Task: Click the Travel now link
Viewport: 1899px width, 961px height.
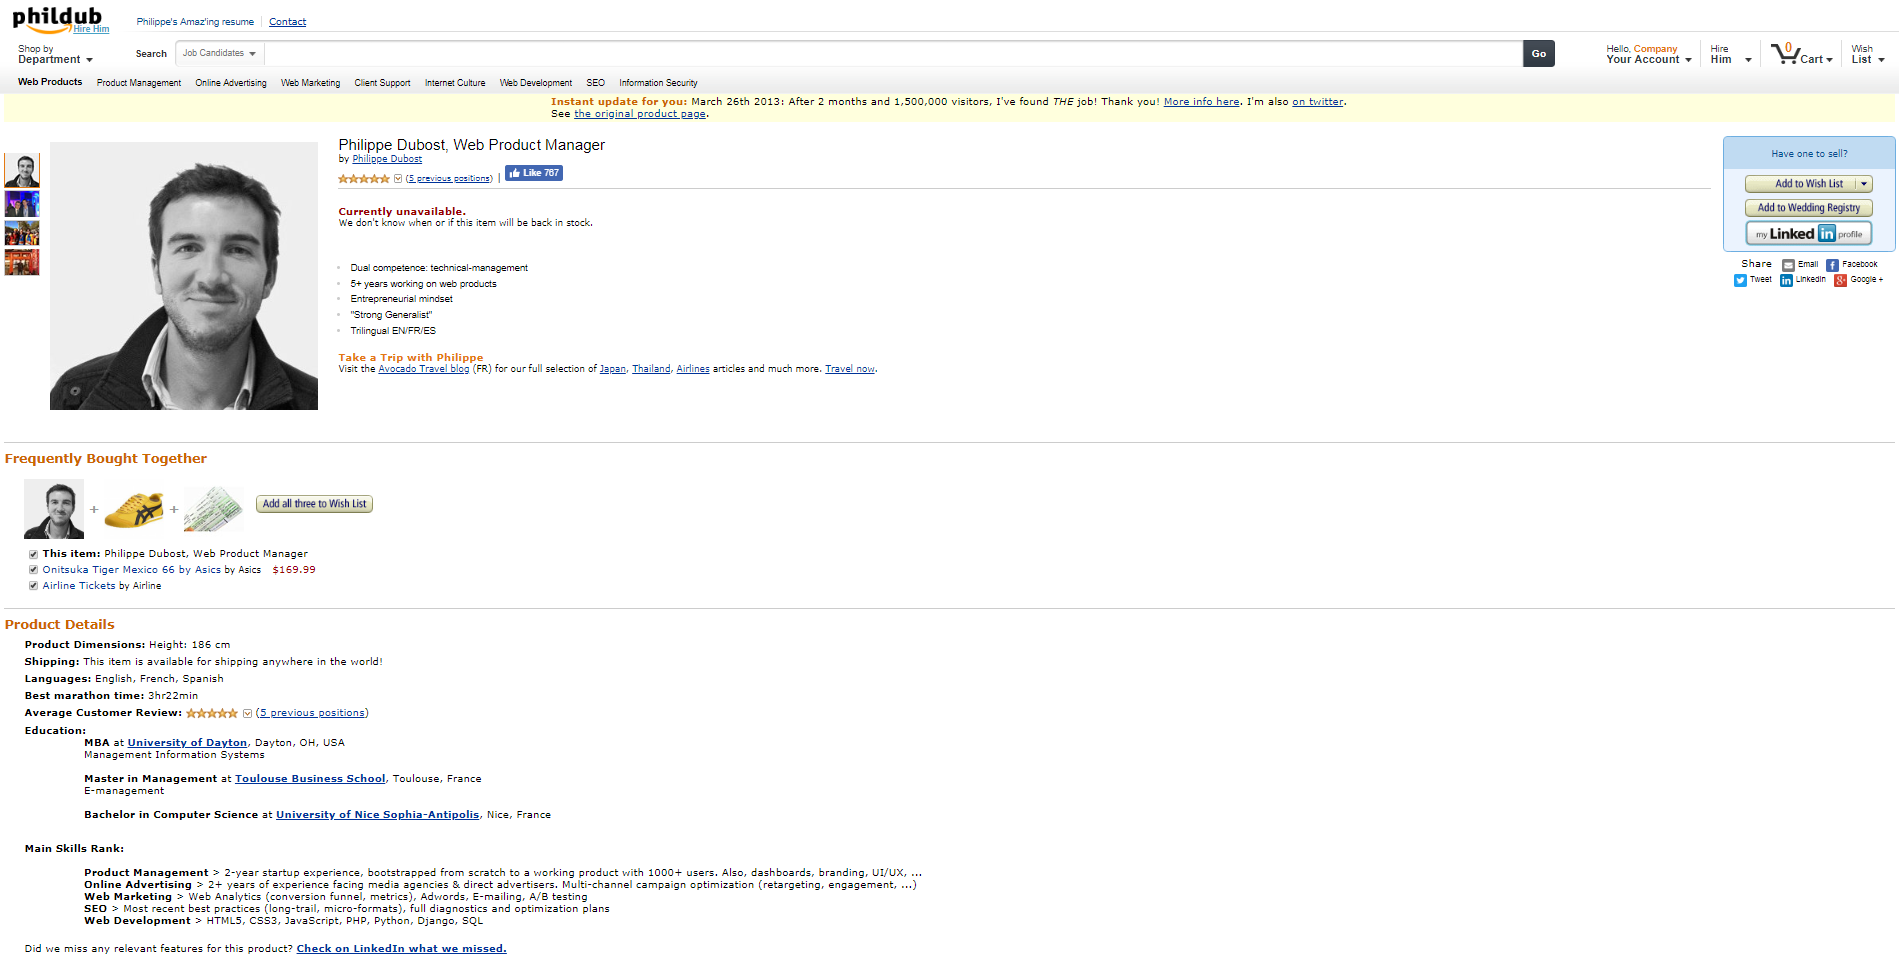Action: point(849,369)
